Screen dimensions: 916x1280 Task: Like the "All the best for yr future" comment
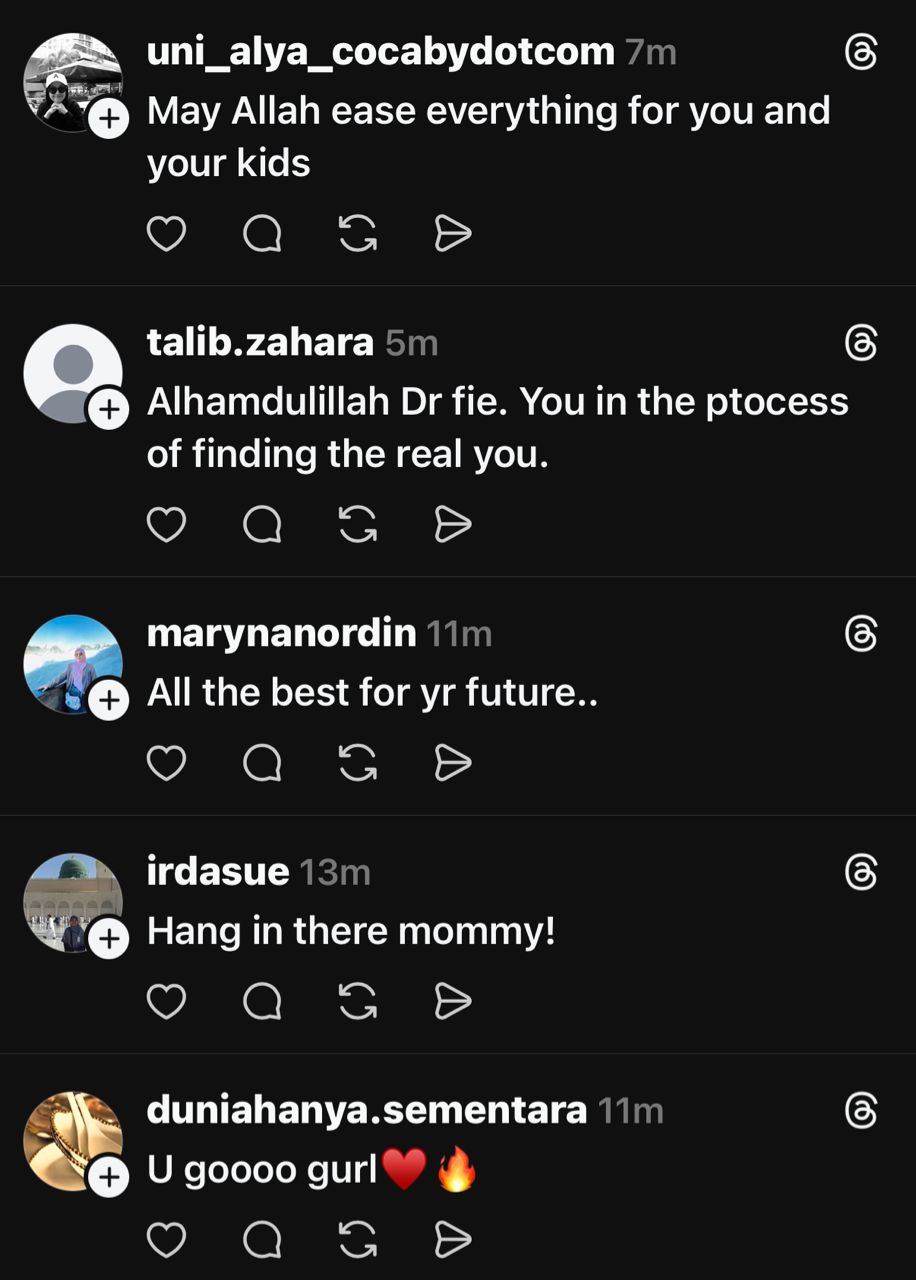(166, 763)
